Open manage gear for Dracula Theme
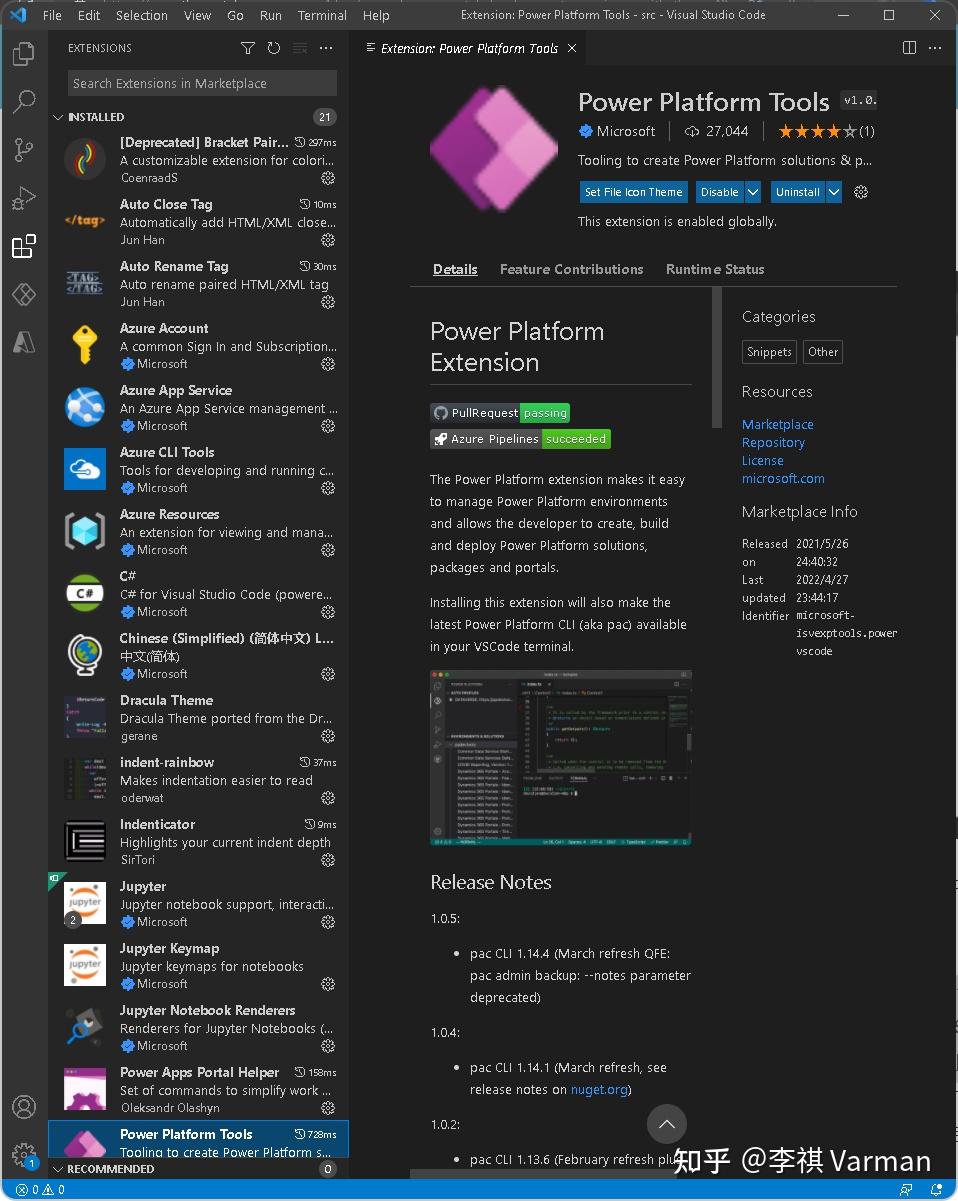 click(x=328, y=736)
